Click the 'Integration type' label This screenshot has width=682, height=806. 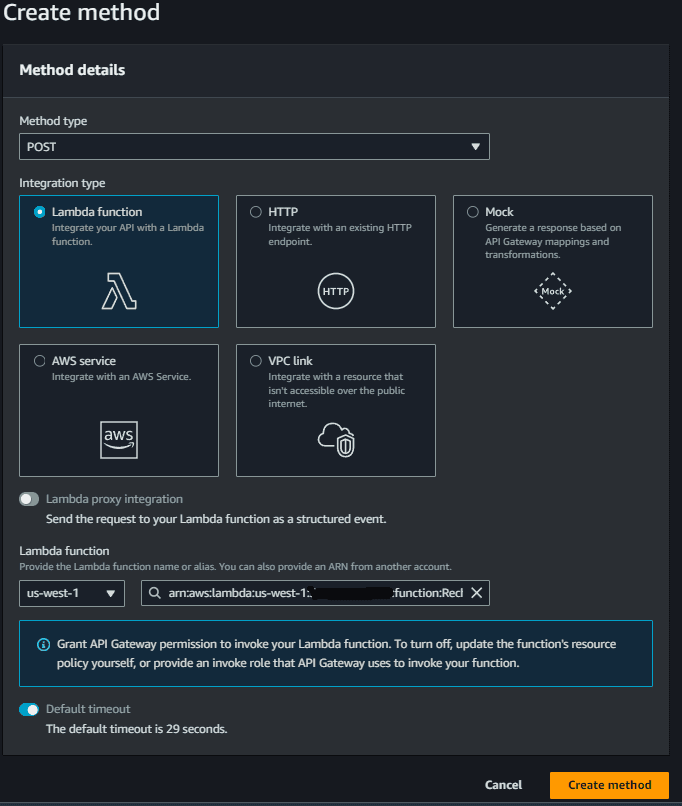[x=62, y=183]
